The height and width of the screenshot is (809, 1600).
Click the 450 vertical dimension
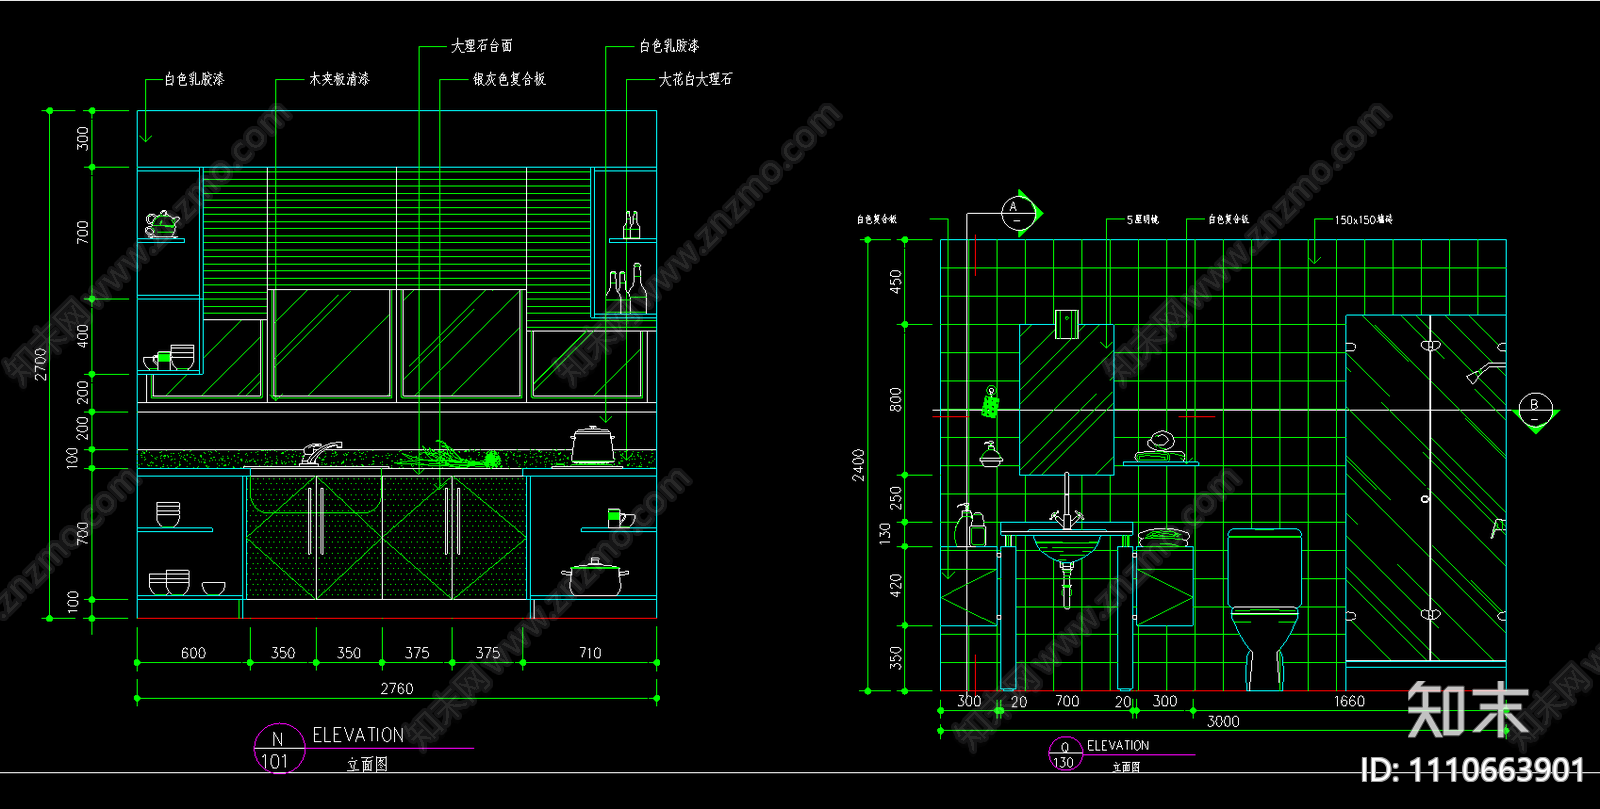coord(895,281)
